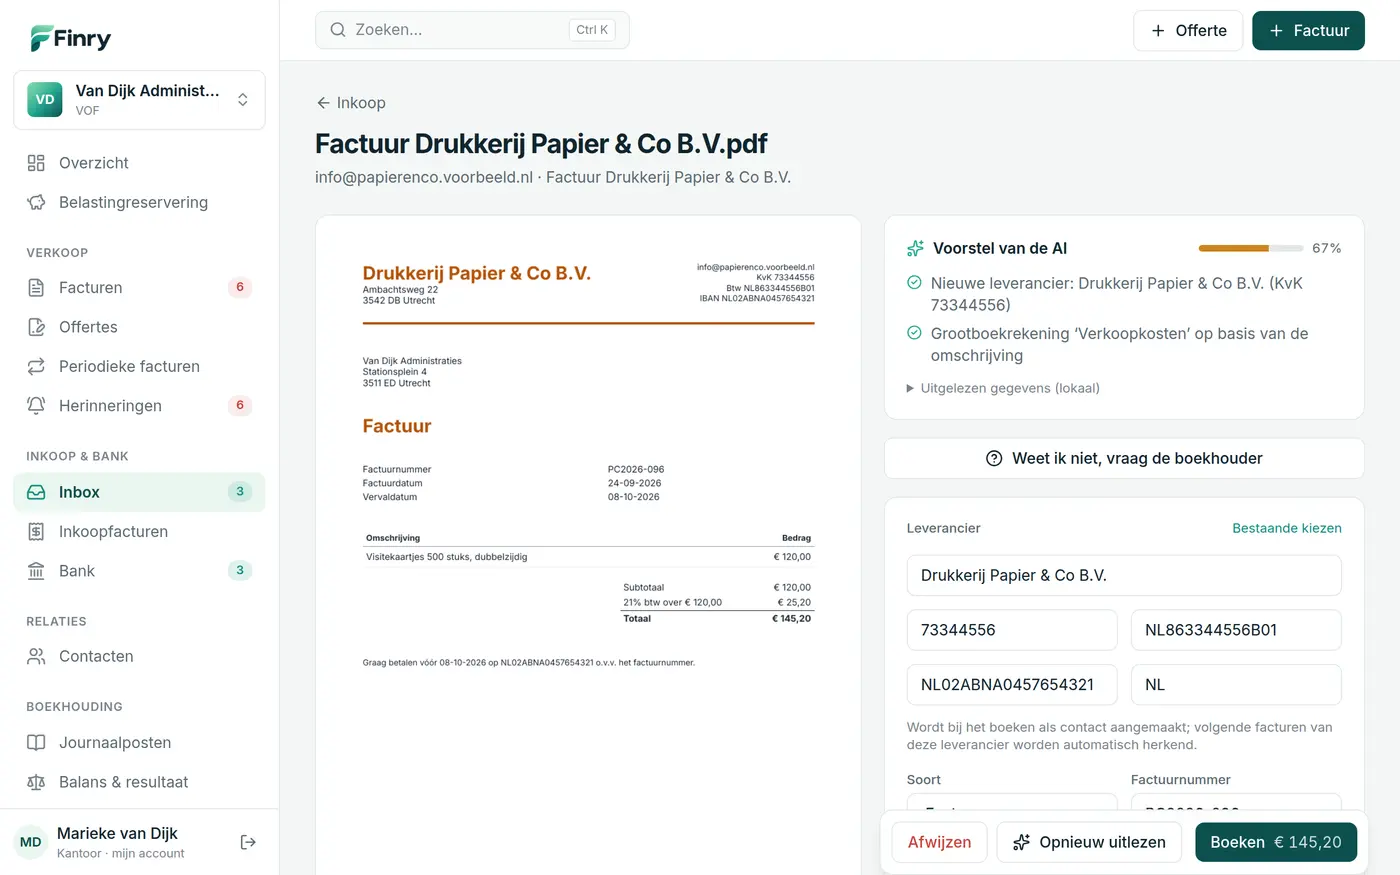Open Periodieke facturen
Viewport: 1400px width, 875px height.
click(139, 366)
